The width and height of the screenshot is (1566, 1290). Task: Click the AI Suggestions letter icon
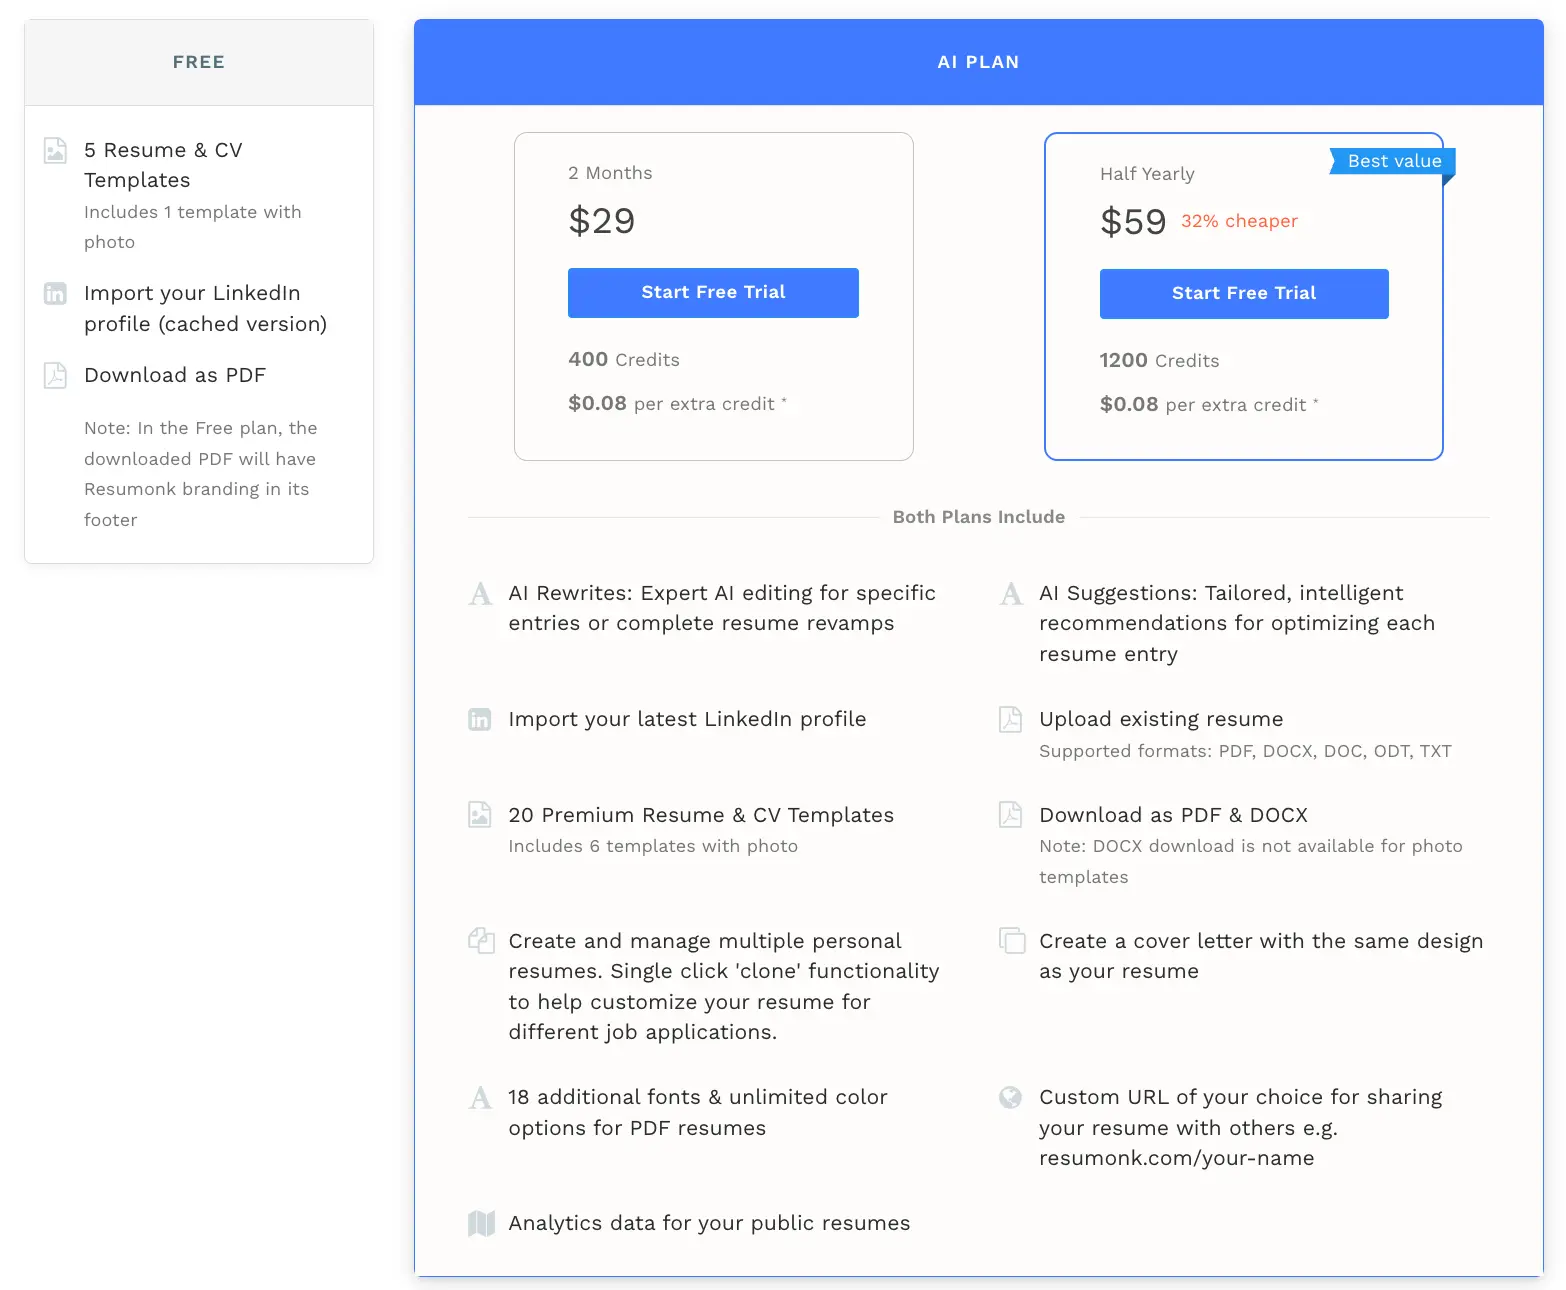click(x=1011, y=593)
